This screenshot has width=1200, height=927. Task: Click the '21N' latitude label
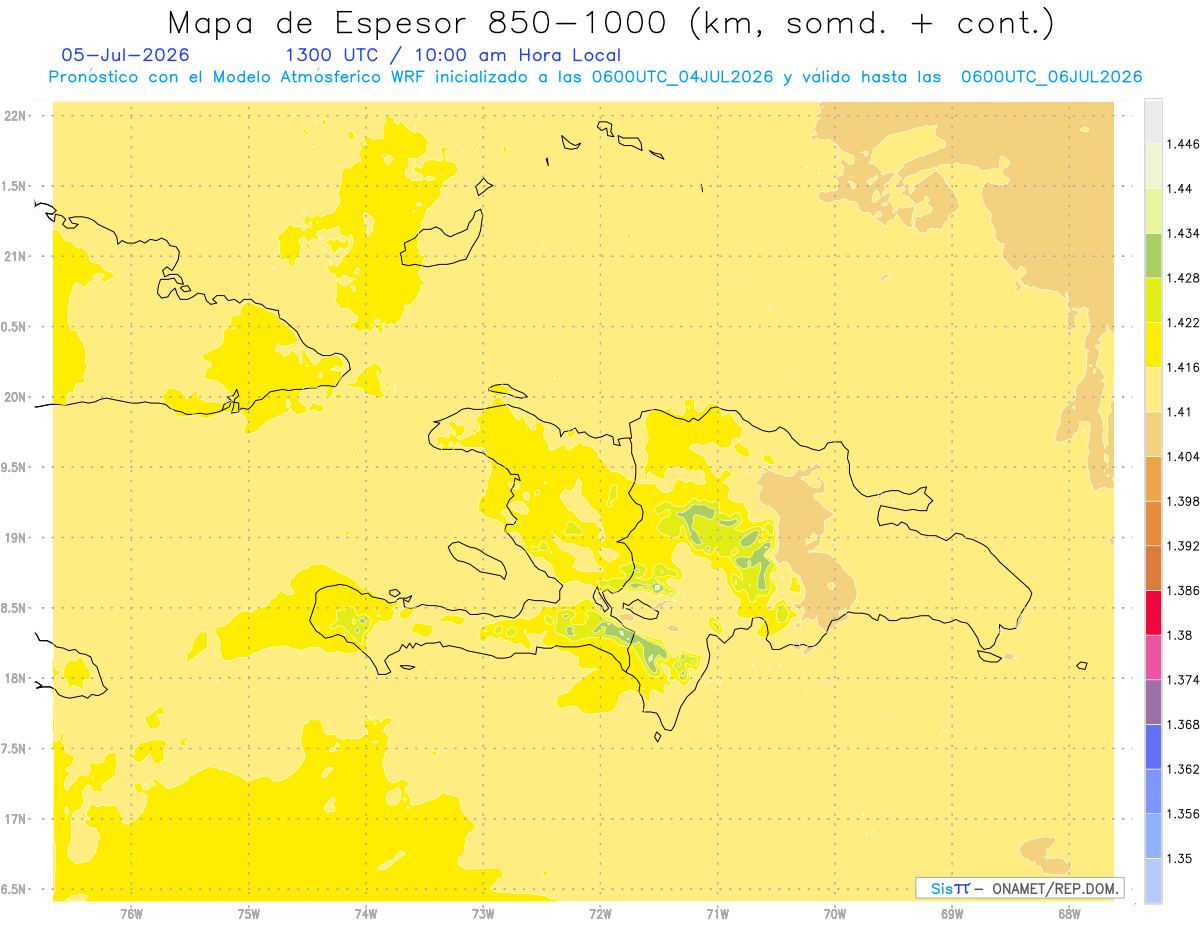click(14, 256)
